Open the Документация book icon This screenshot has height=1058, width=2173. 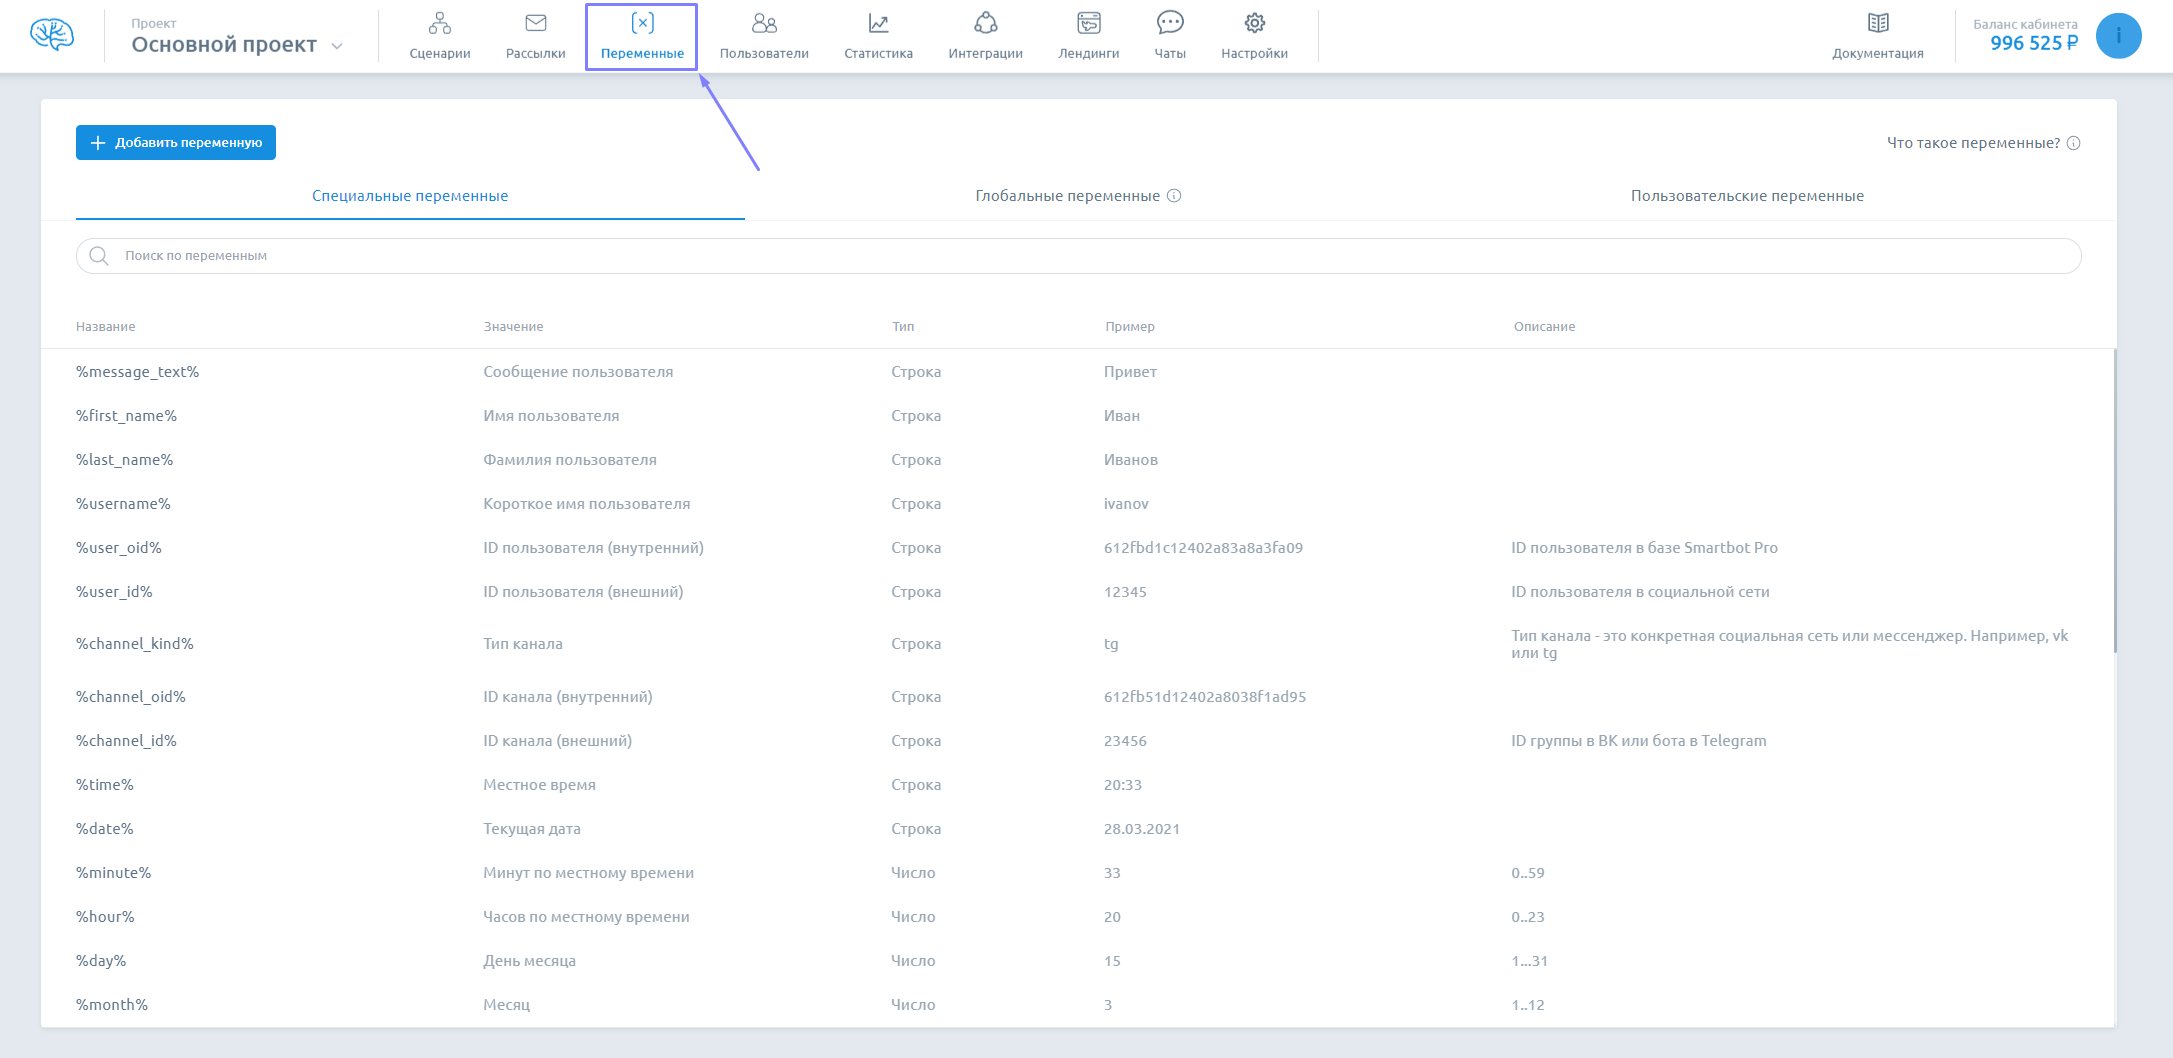click(x=1877, y=23)
